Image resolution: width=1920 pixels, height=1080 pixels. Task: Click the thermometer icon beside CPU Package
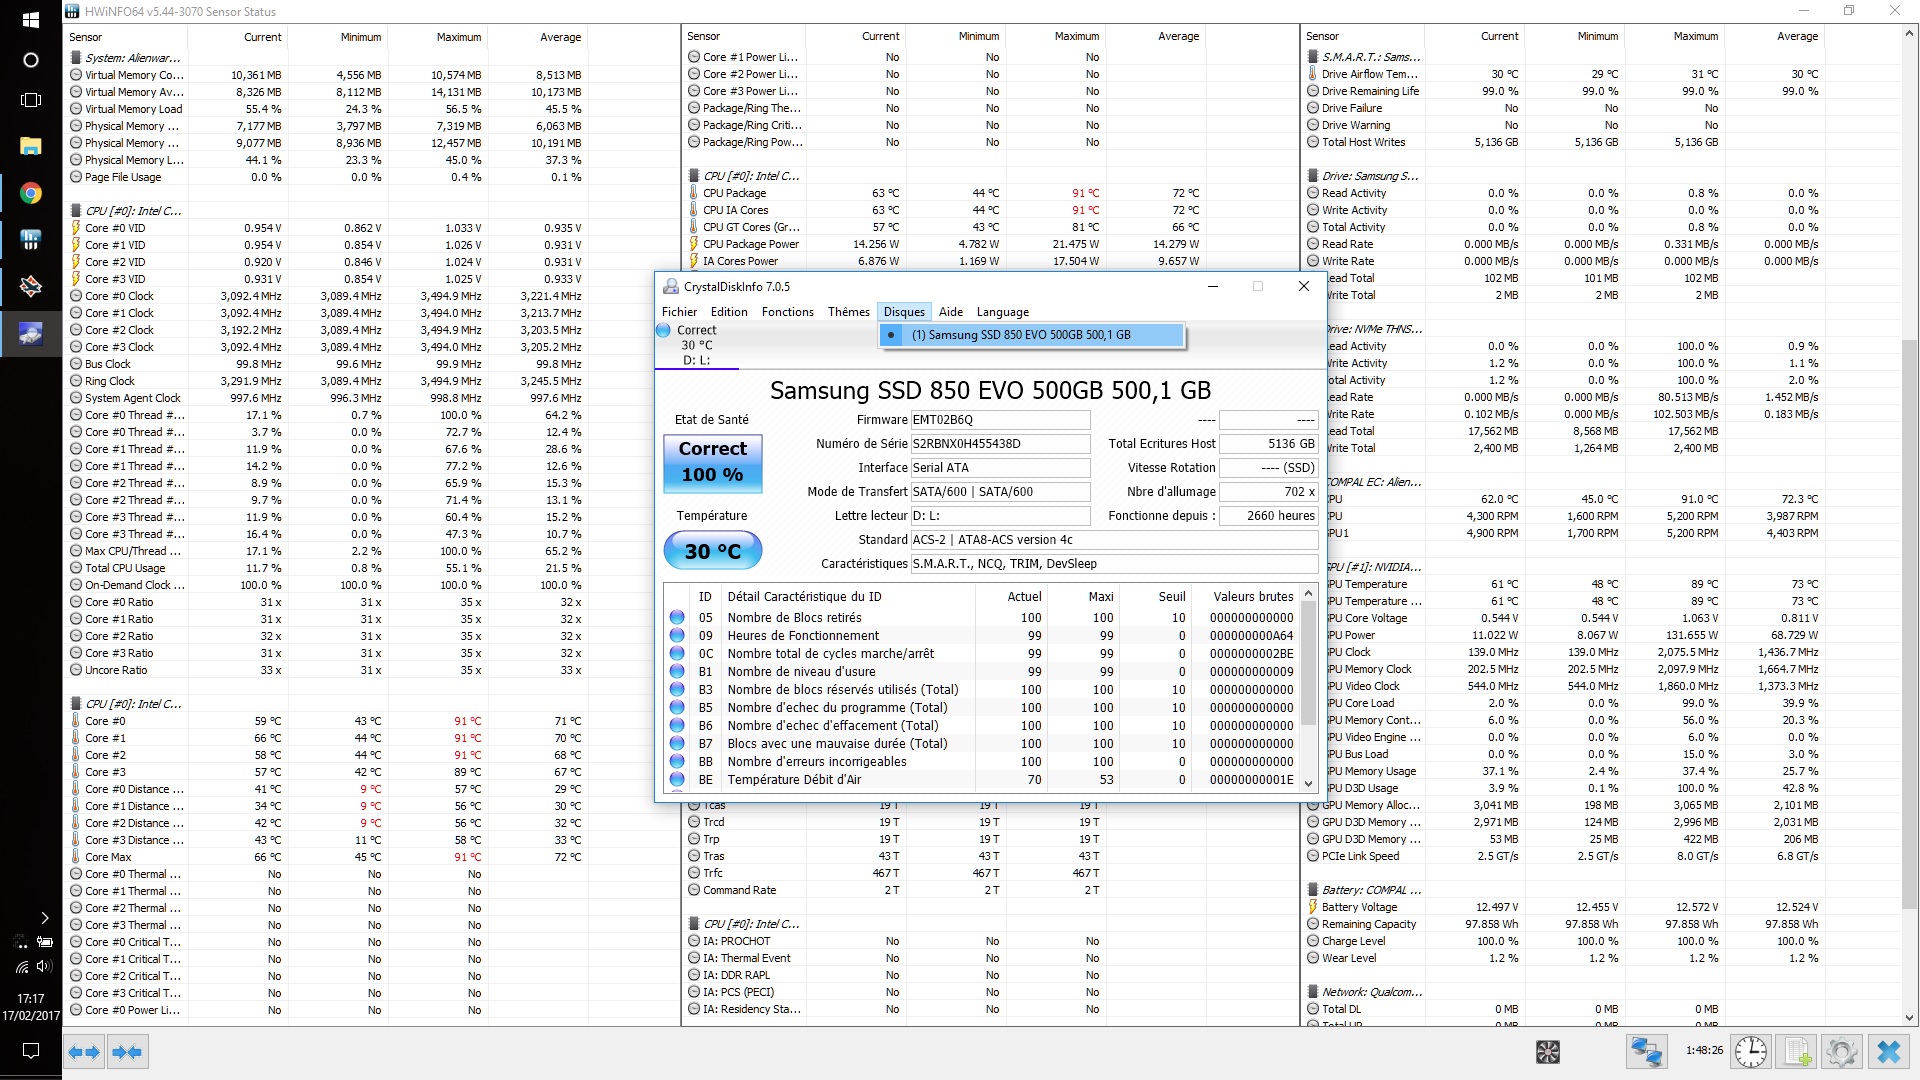click(693, 193)
